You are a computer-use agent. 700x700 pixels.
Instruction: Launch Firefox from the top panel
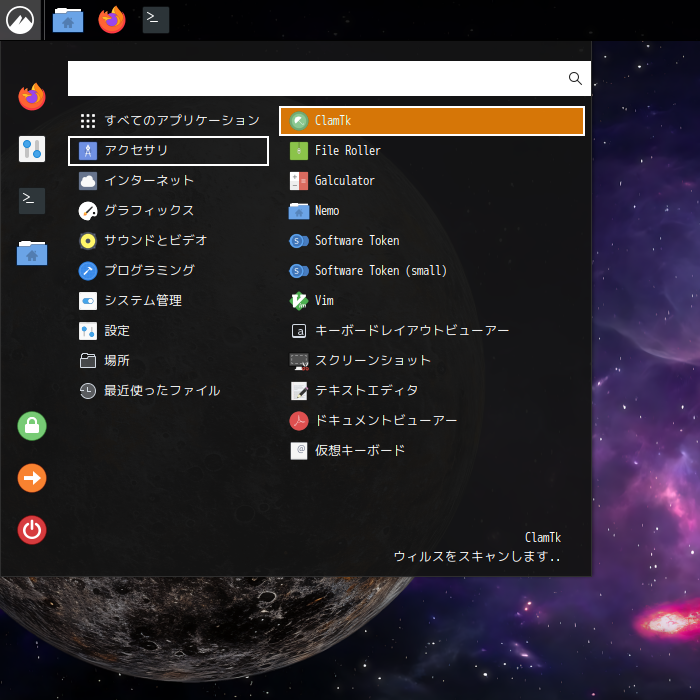coord(112,20)
